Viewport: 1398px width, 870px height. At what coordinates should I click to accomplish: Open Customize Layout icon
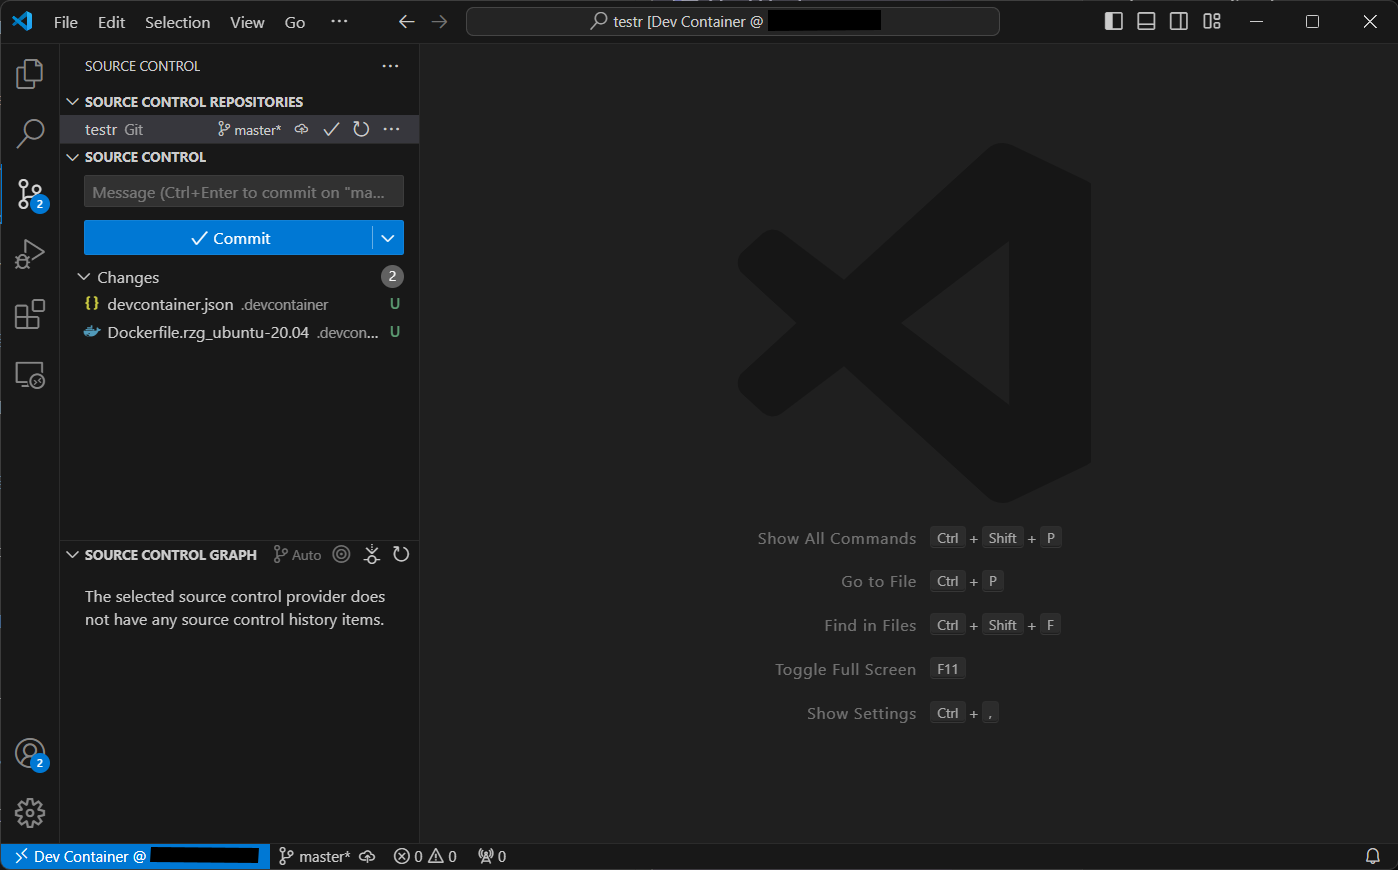click(1212, 21)
